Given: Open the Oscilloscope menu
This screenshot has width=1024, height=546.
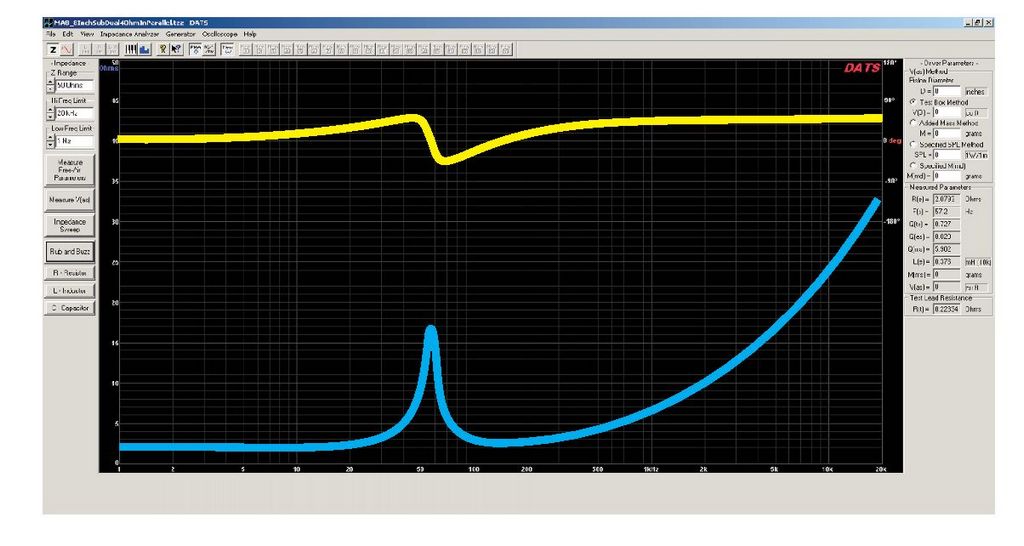Looking at the screenshot, I should [x=219, y=34].
